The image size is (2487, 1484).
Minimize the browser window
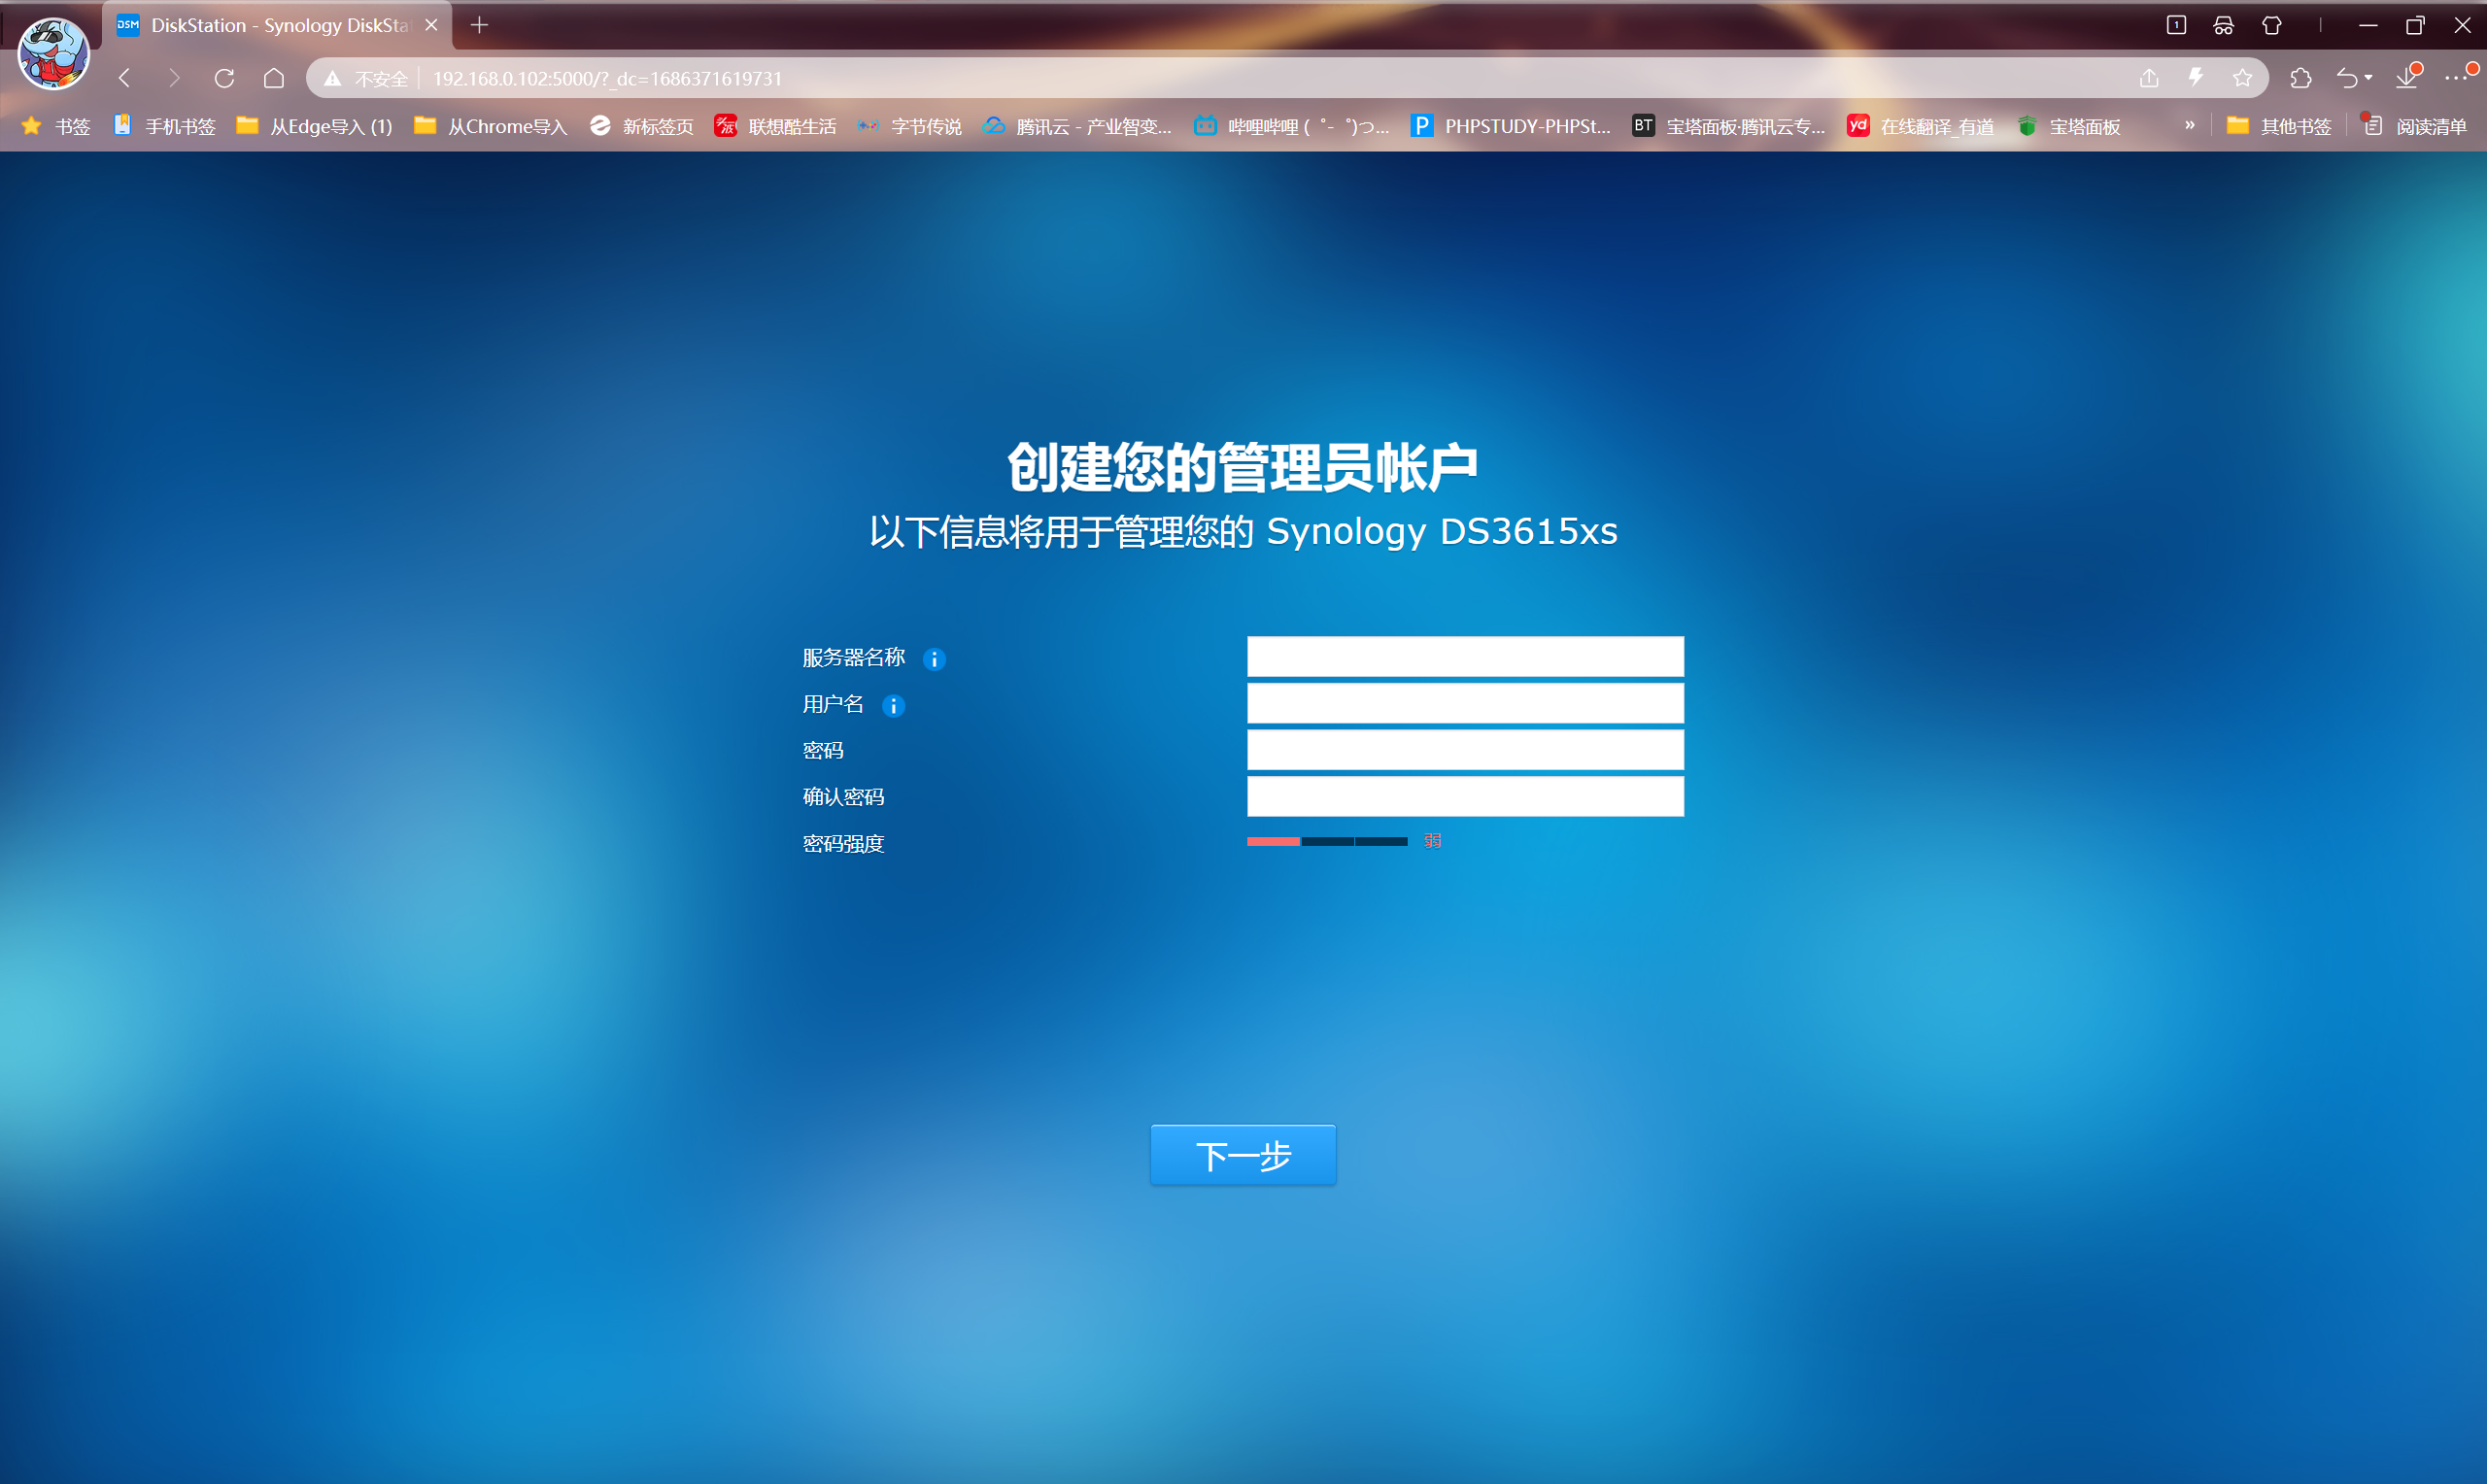coord(2367,25)
